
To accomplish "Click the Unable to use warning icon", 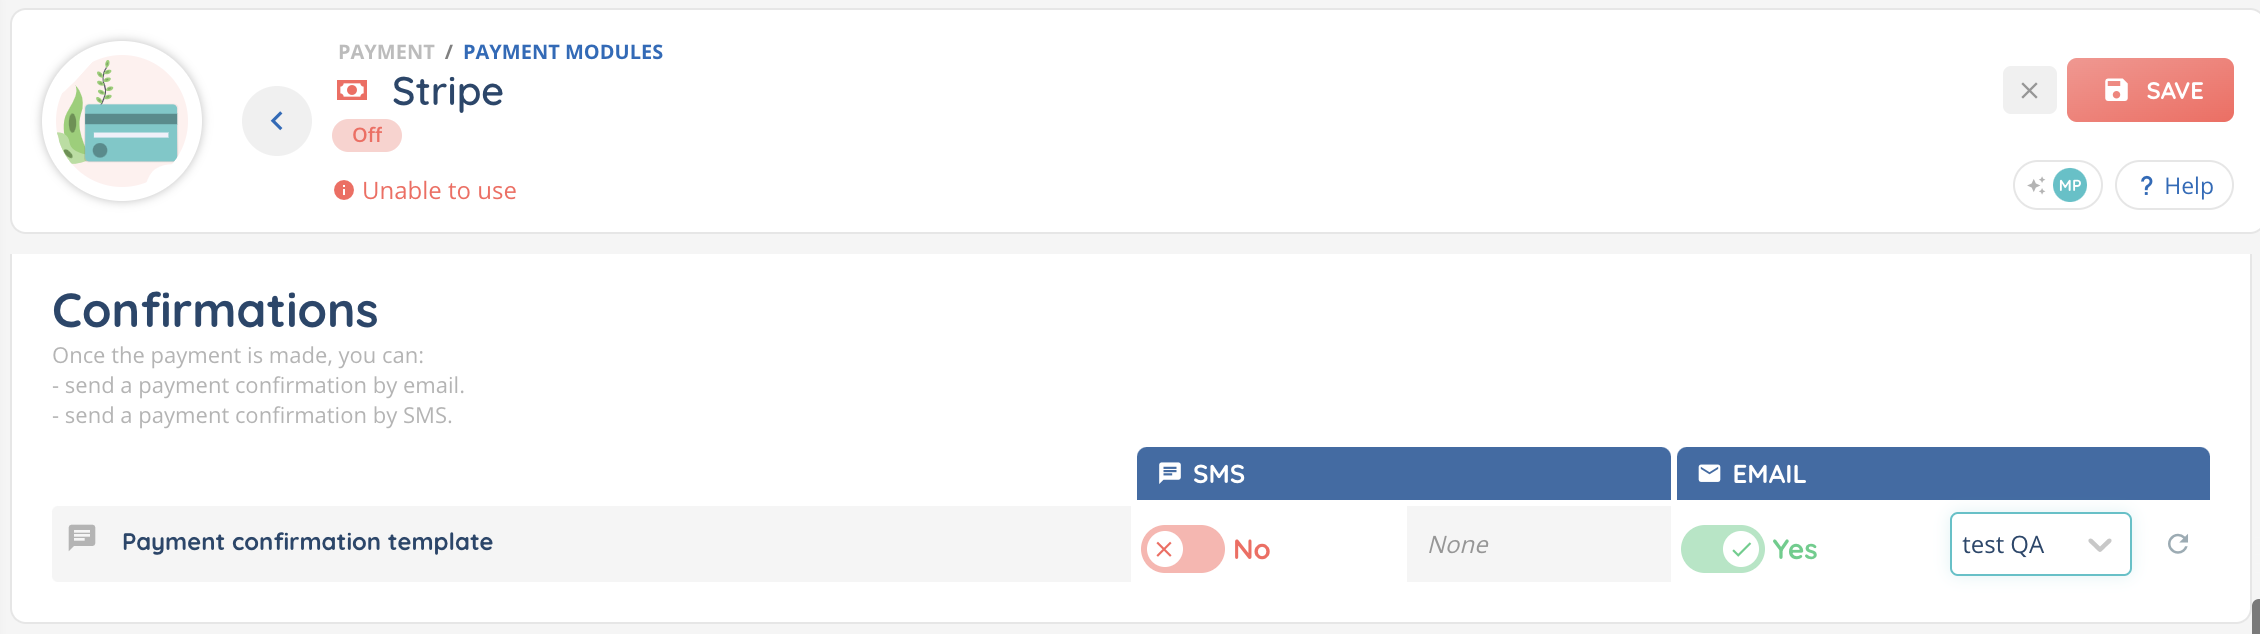I will 344,190.
